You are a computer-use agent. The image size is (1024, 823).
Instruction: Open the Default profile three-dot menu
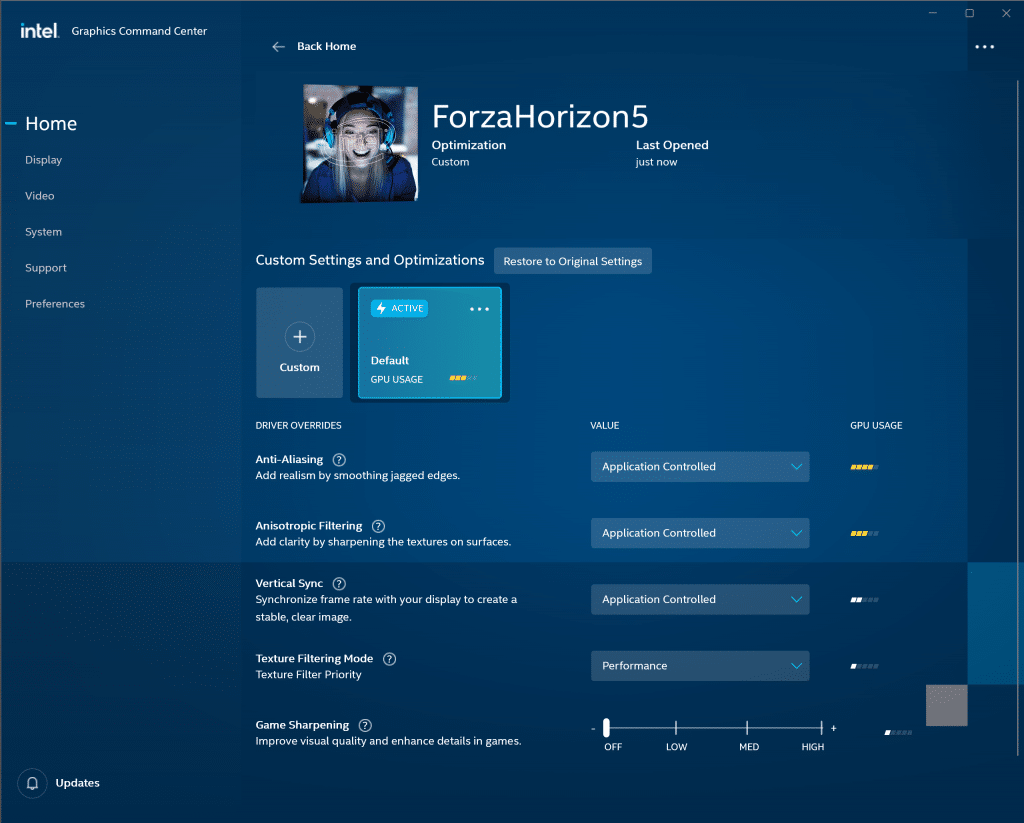click(479, 309)
